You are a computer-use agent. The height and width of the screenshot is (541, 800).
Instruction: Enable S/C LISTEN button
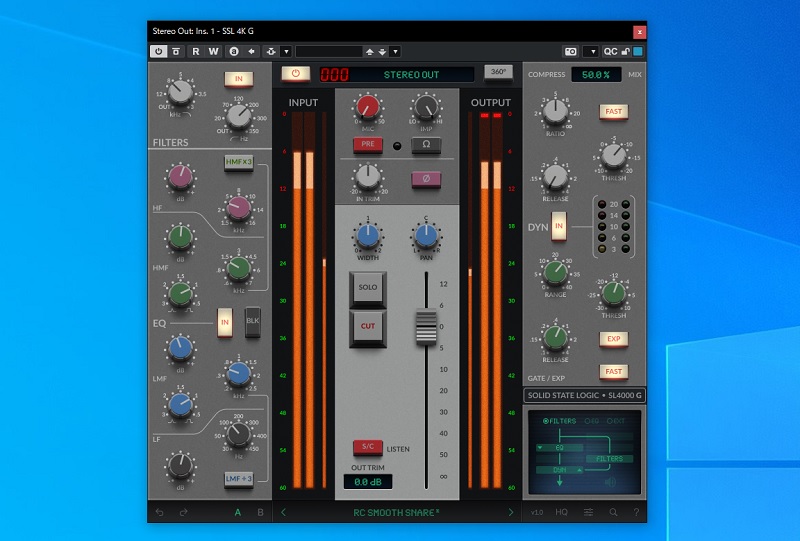pyautogui.click(x=367, y=447)
